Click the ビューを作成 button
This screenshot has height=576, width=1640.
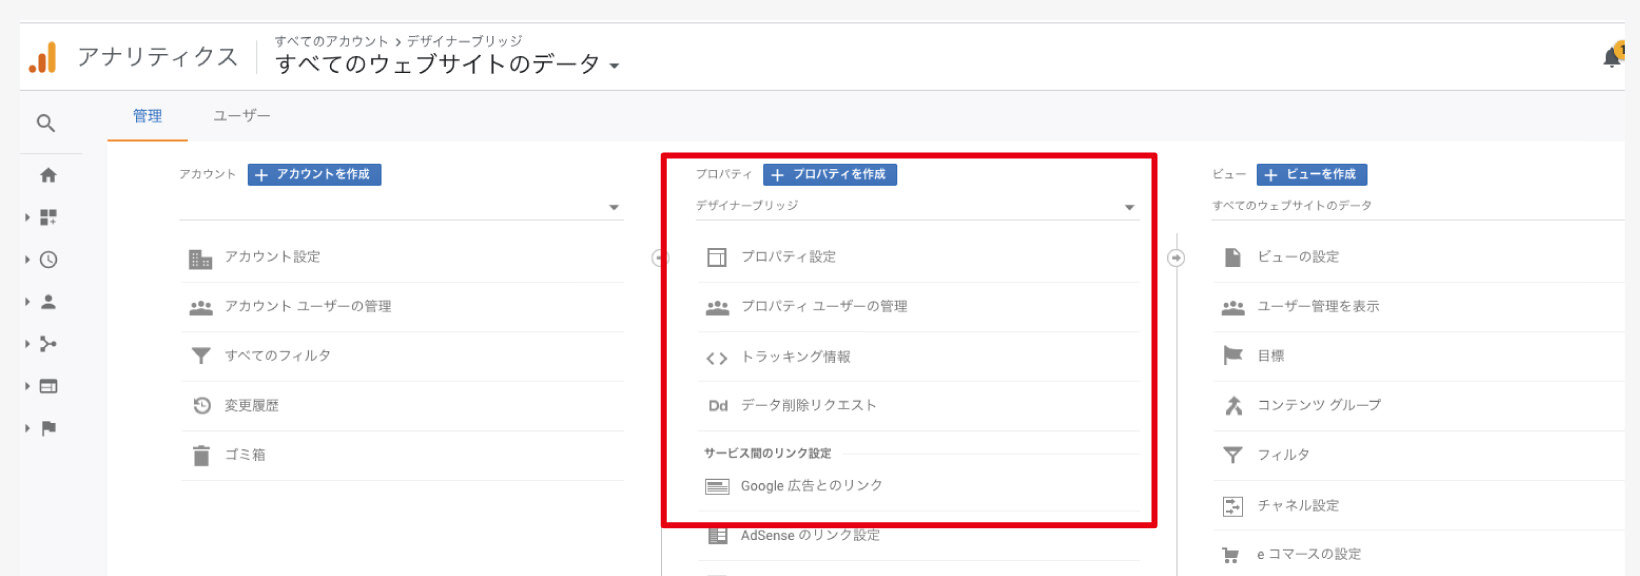1311,174
